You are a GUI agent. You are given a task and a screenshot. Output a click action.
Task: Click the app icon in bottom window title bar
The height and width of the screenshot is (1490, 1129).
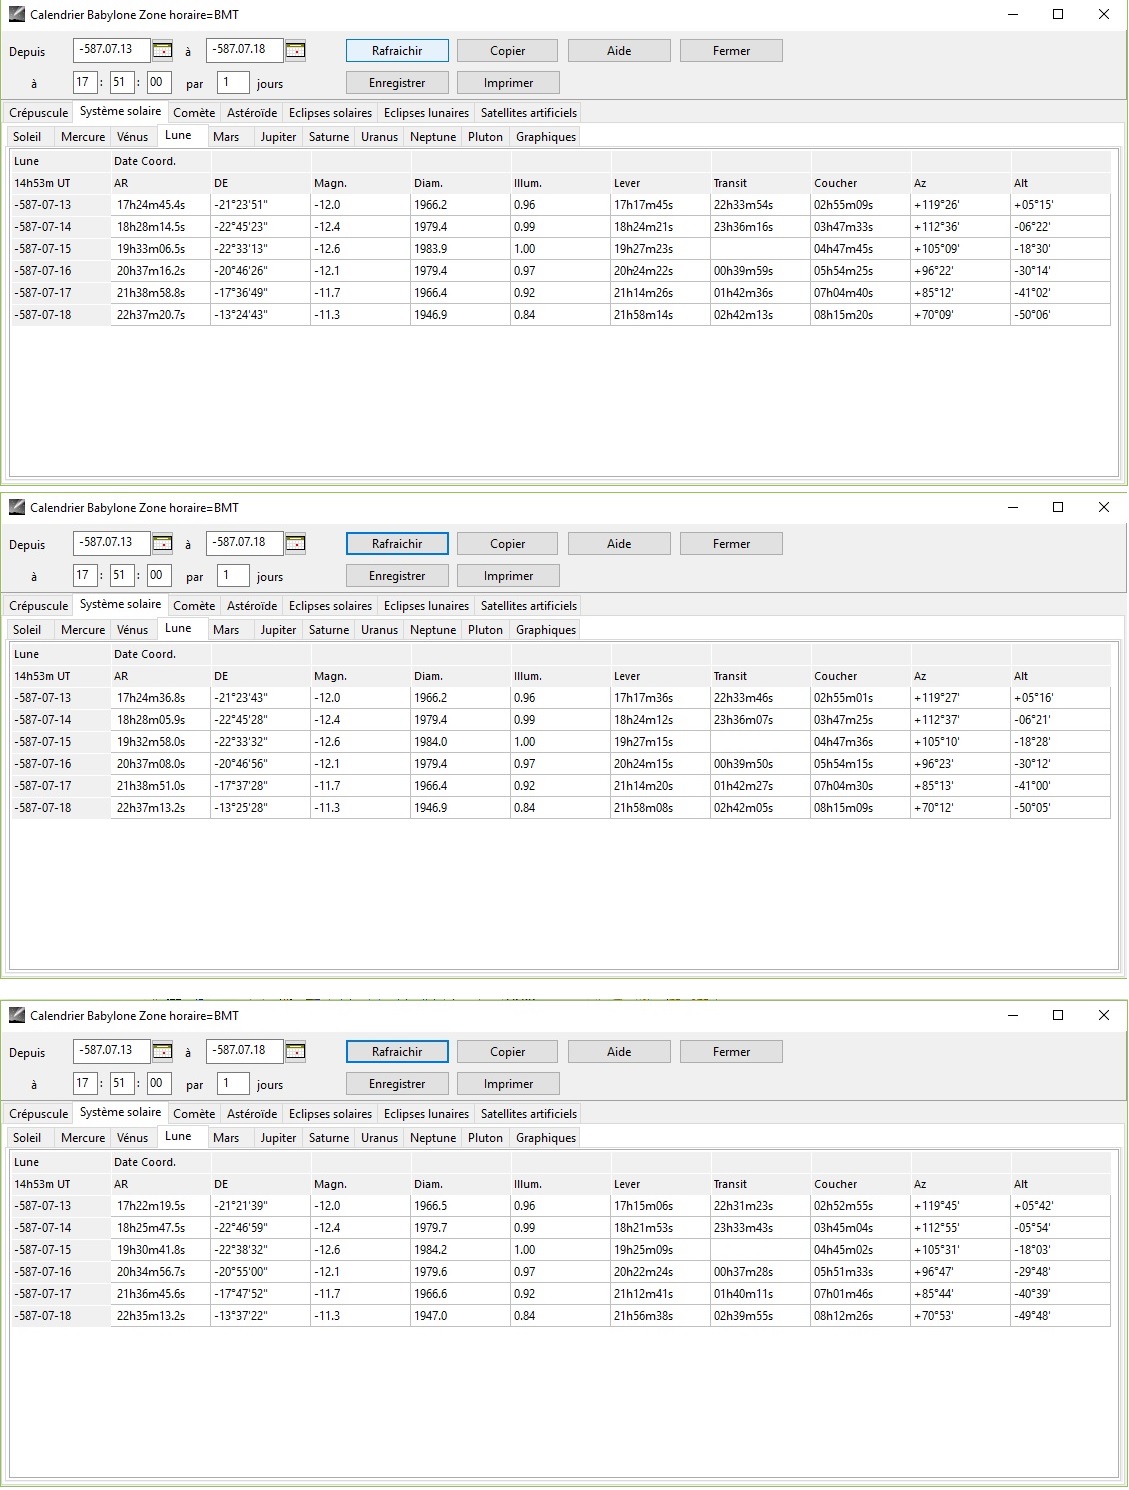coord(16,1015)
